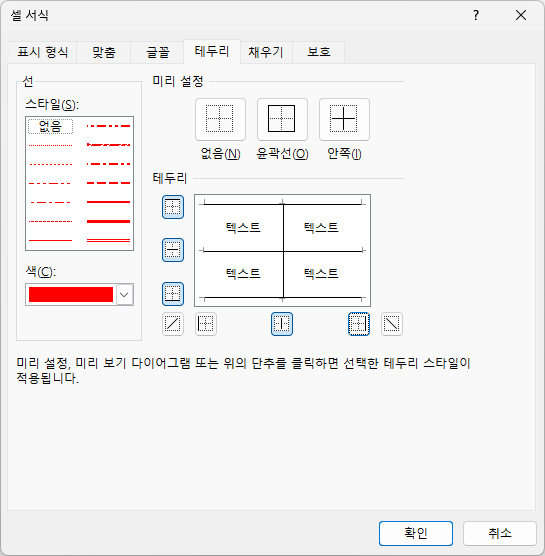Choose the medium dashed line style

(109, 183)
